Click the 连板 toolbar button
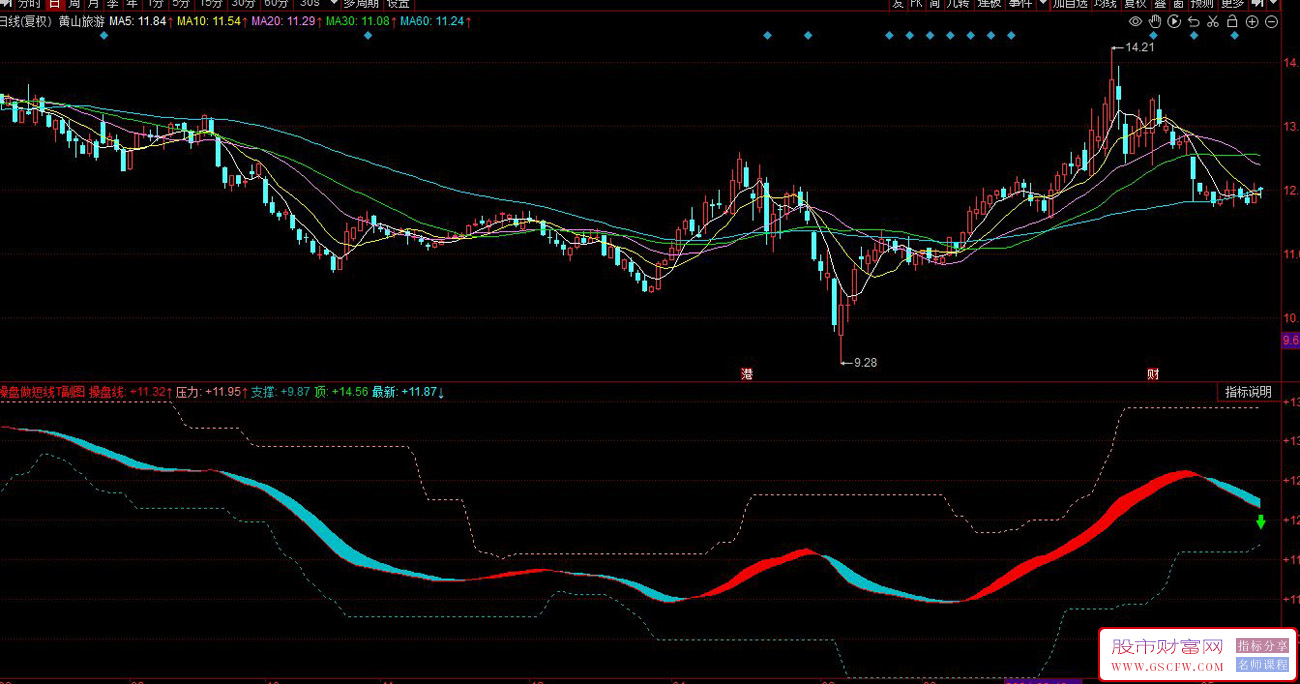 pos(989,4)
